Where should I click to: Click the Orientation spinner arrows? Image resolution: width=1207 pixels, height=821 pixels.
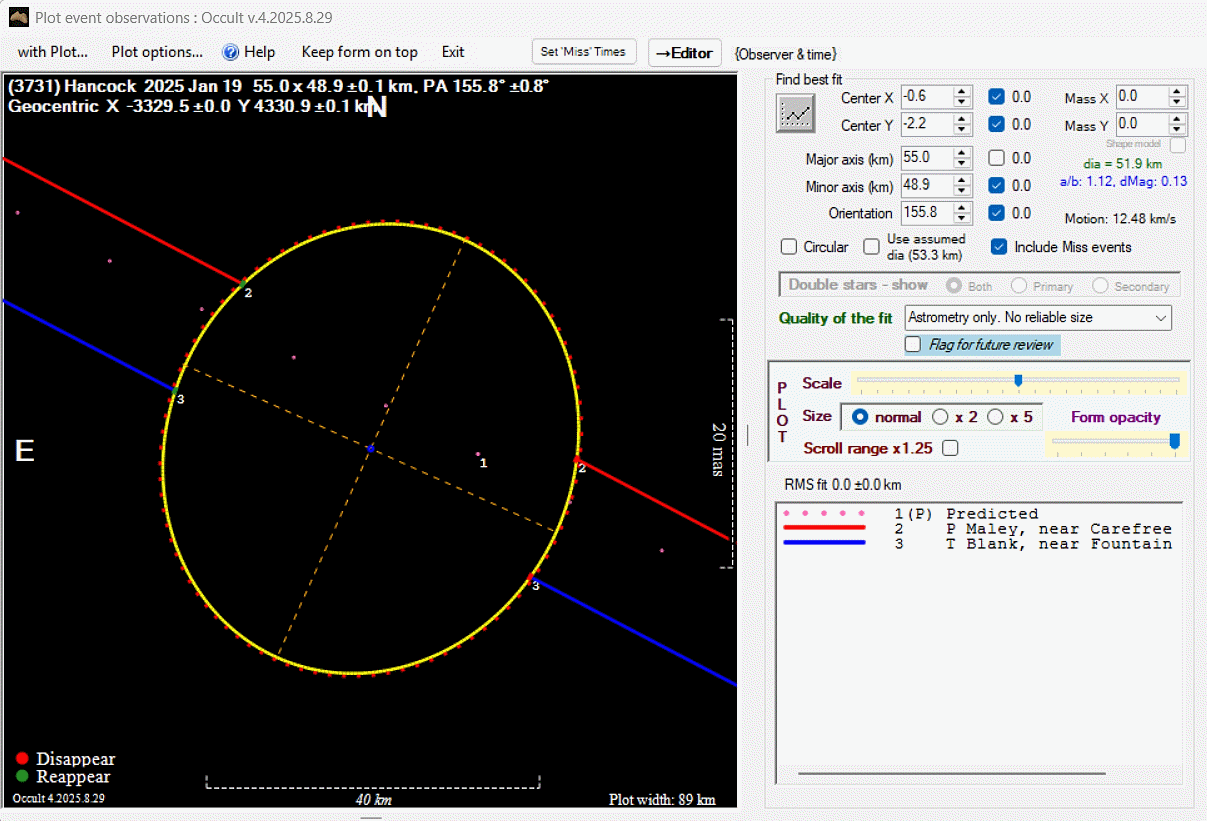point(962,213)
